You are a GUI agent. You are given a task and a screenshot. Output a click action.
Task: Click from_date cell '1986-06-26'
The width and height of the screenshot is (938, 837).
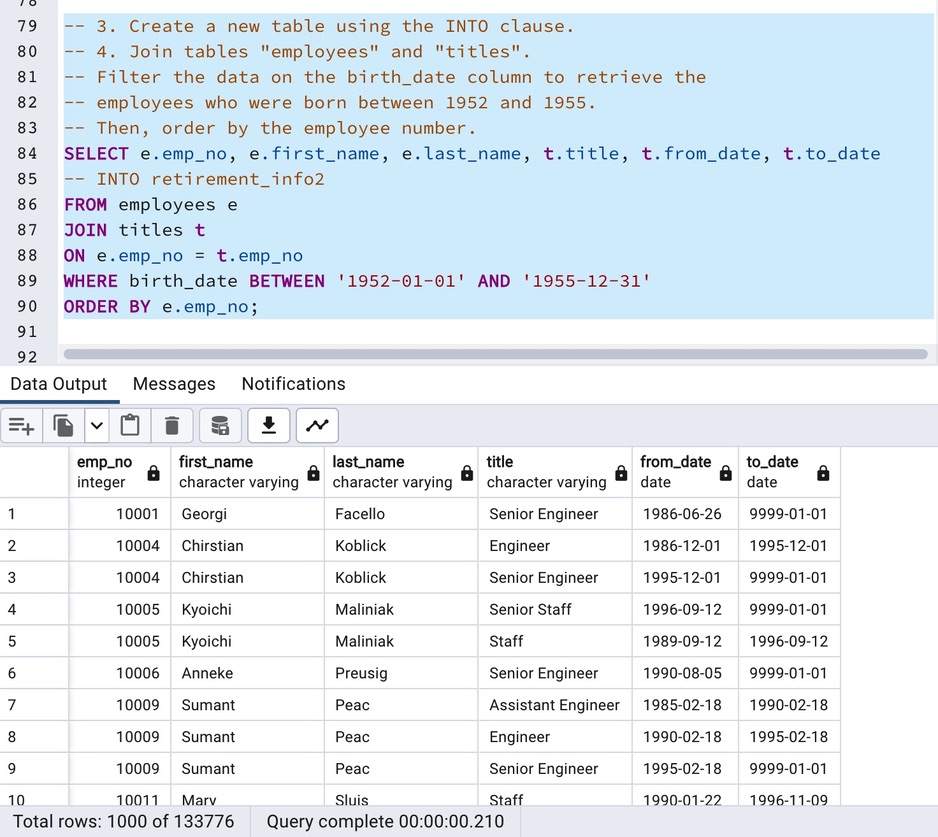pos(686,514)
